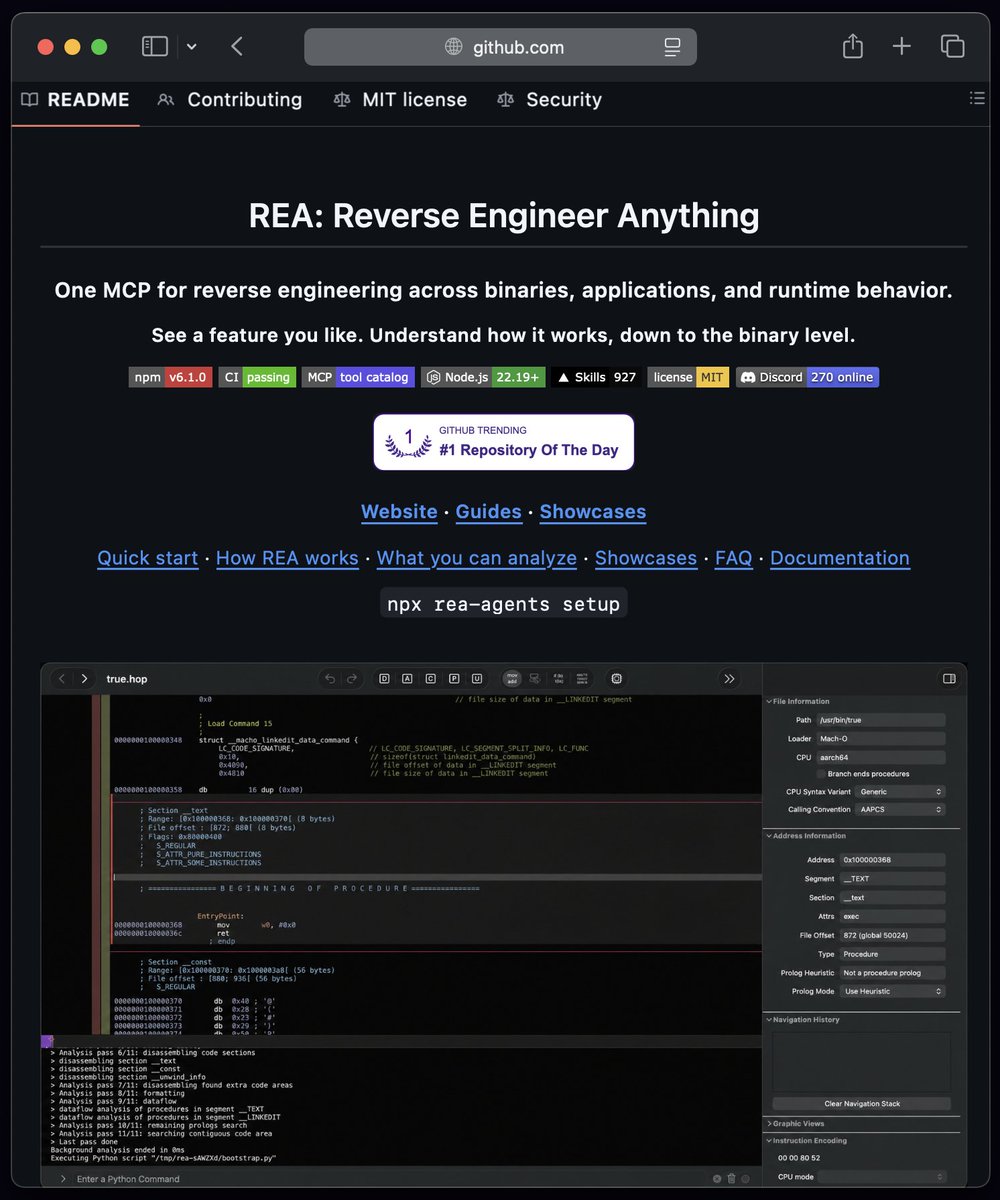Mark as data with the D button
This screenshot has width=1000, height=1200.
[384, 678]
